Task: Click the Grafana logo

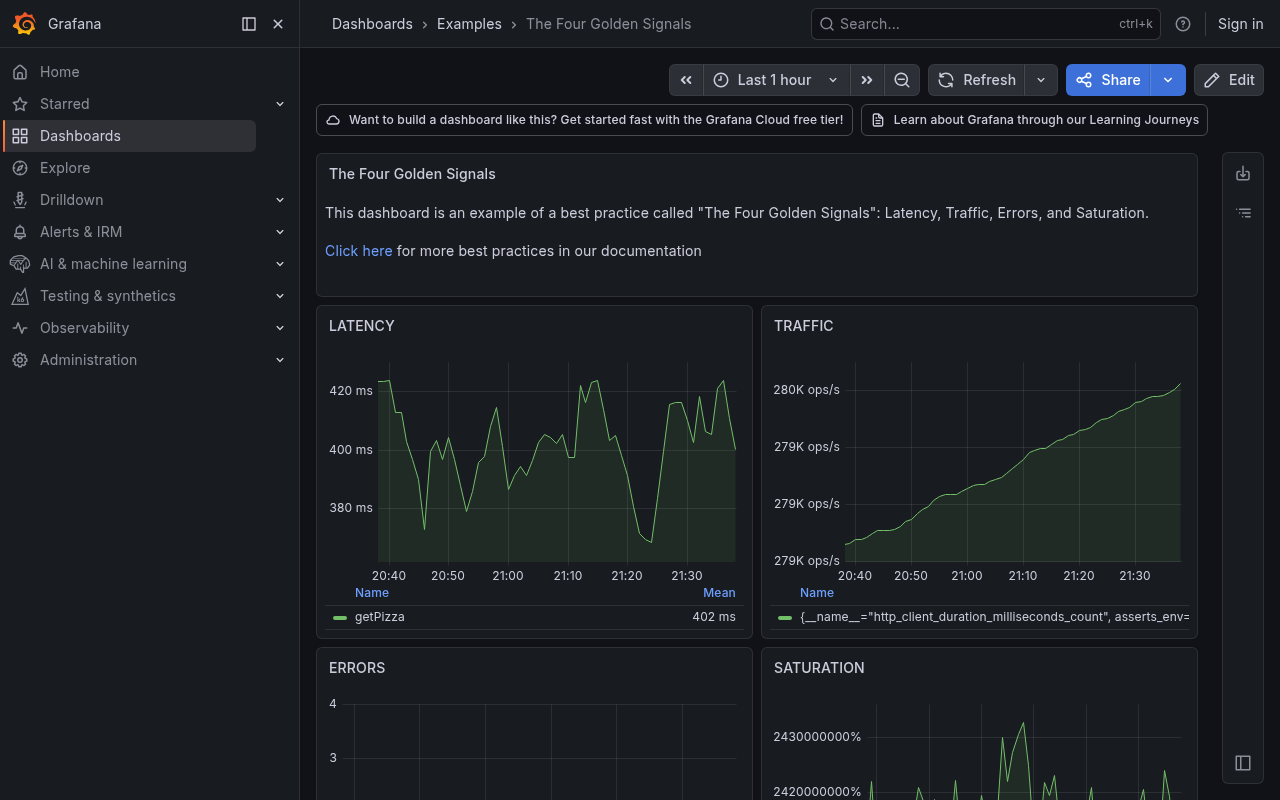Action: (x=24, y=23)
